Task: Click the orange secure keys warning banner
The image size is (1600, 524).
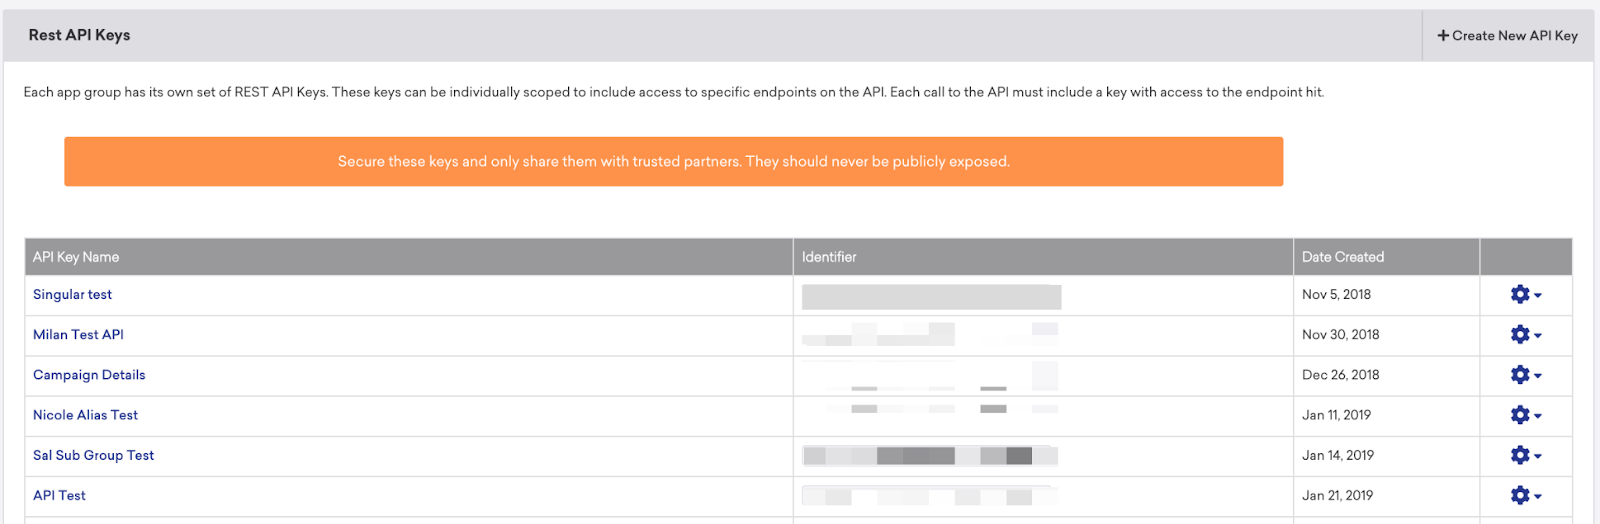Action: coord(673,162)
